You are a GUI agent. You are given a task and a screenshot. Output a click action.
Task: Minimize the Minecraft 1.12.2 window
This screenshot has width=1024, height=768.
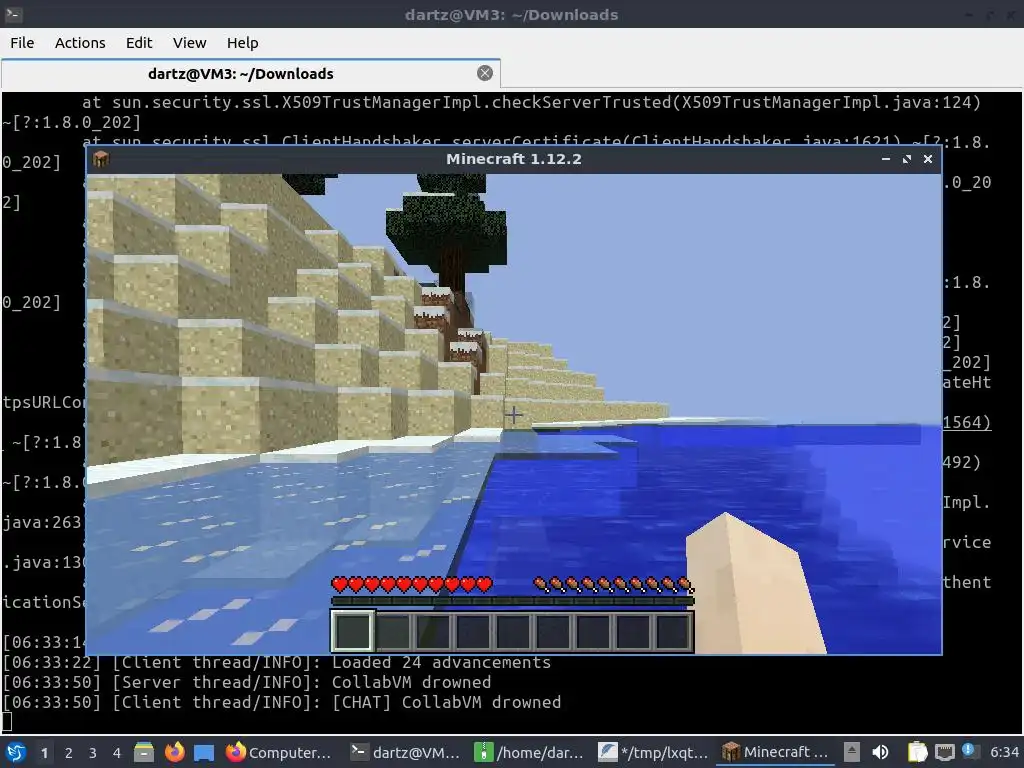(x=886, y=159)
